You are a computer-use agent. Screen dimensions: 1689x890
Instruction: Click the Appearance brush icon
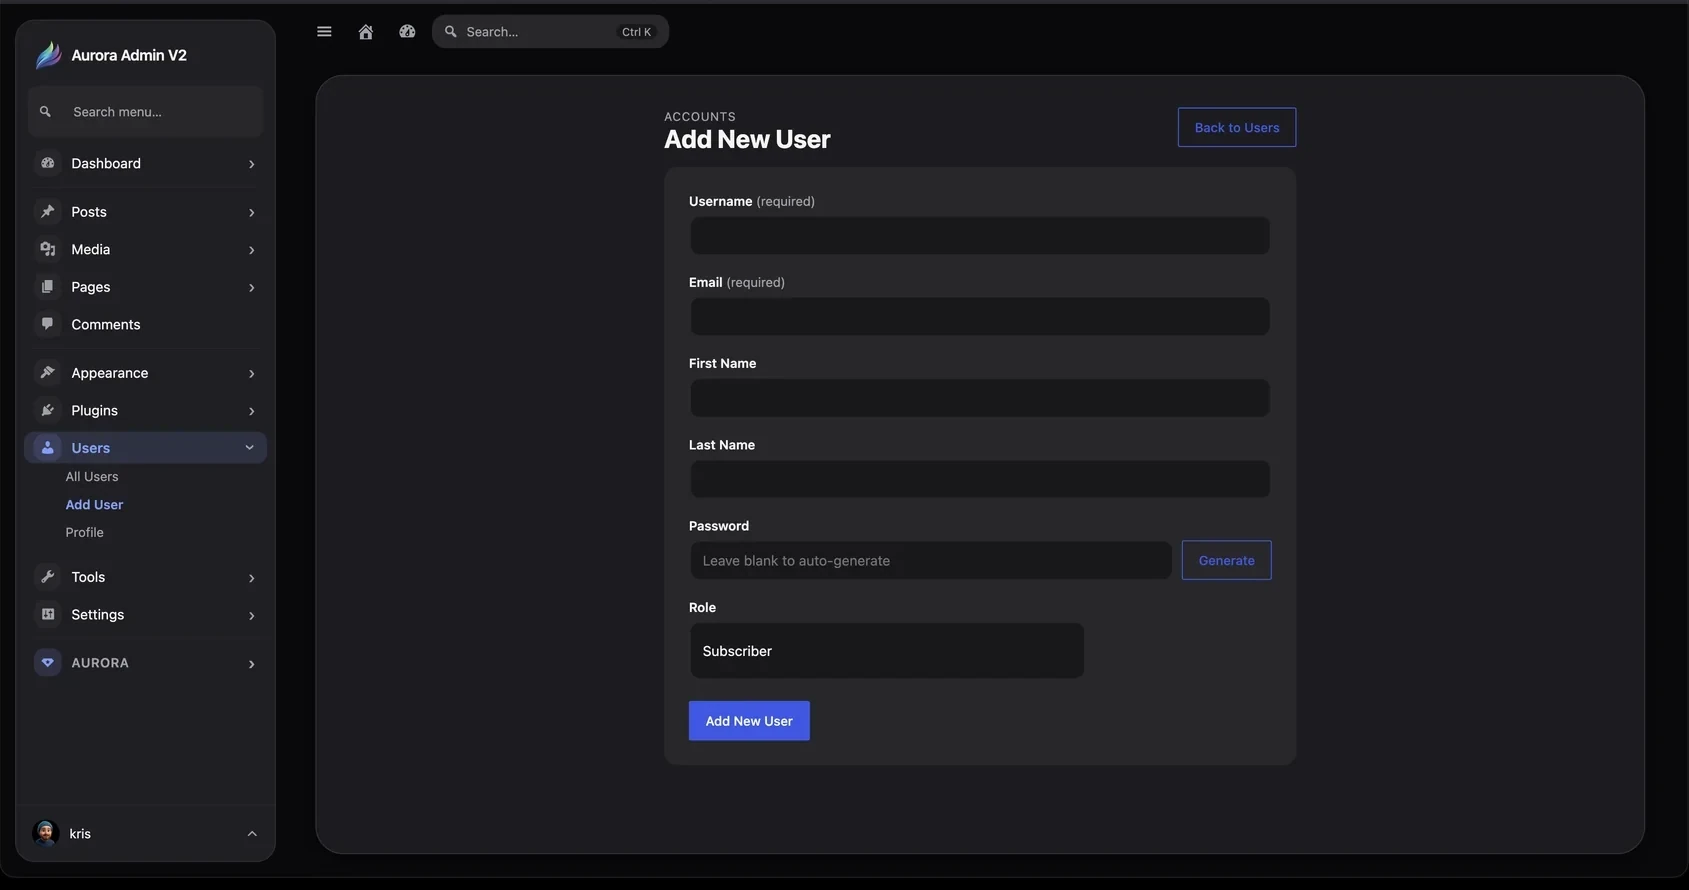(x=47, y=373)
